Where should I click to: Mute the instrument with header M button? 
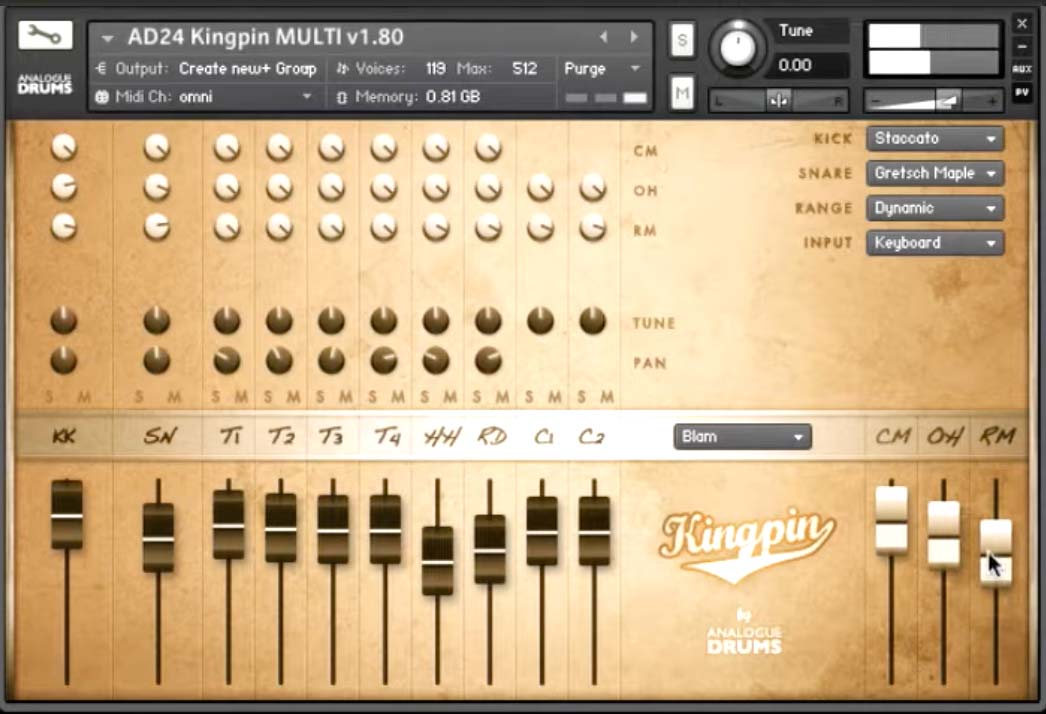point(682,92)
